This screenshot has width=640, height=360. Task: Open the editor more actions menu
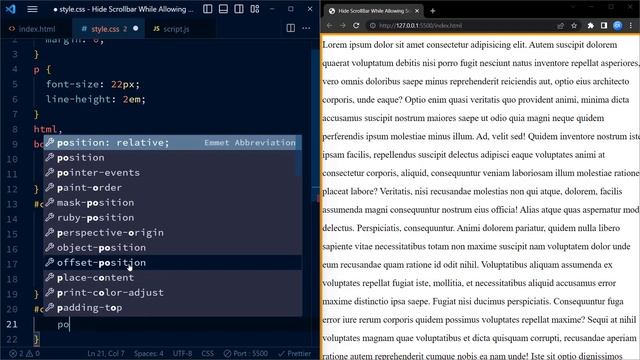tap(306, 28)
